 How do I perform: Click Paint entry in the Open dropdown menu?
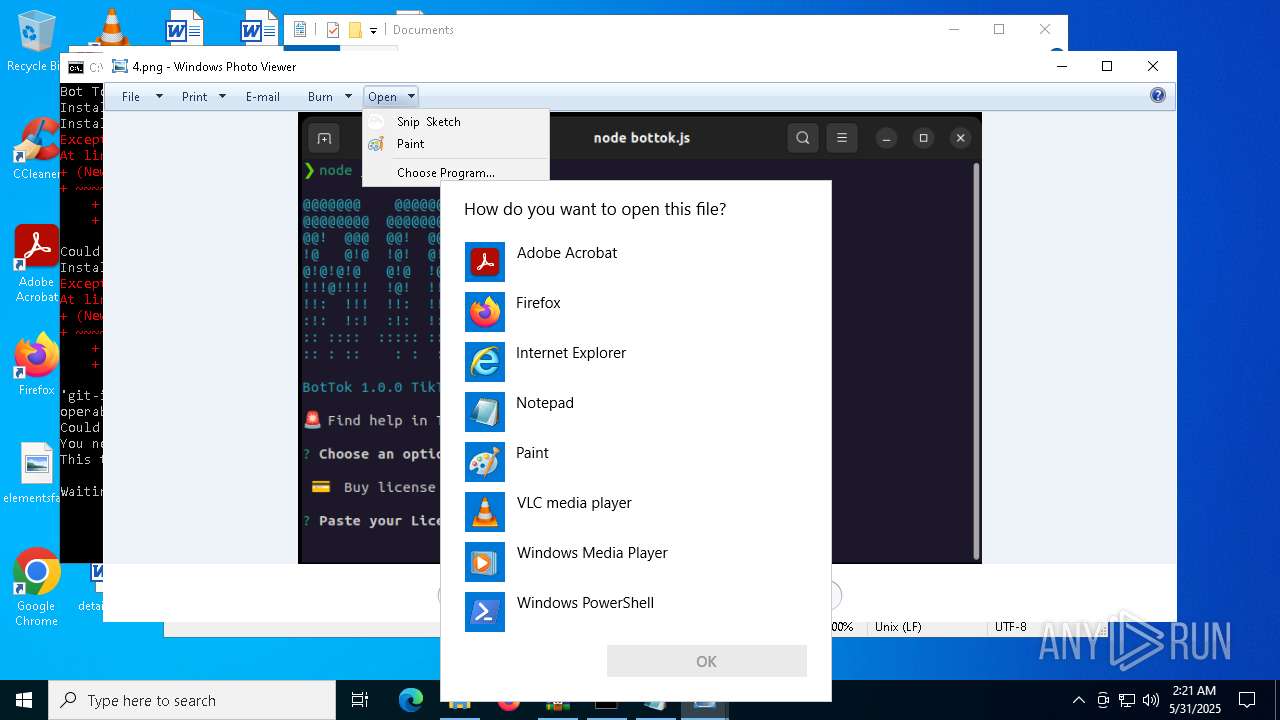click(456, 144)
